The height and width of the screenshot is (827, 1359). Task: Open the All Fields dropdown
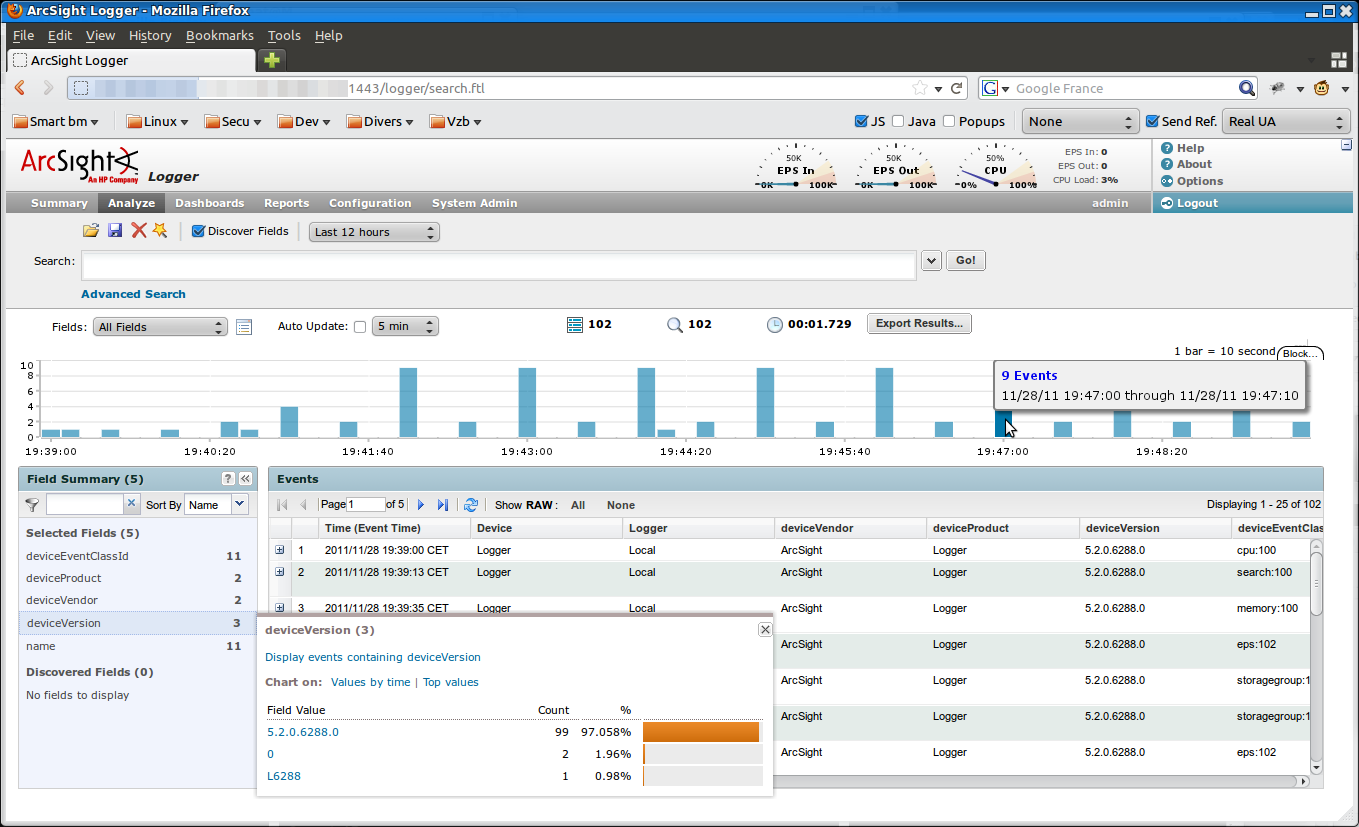point(161,327)
